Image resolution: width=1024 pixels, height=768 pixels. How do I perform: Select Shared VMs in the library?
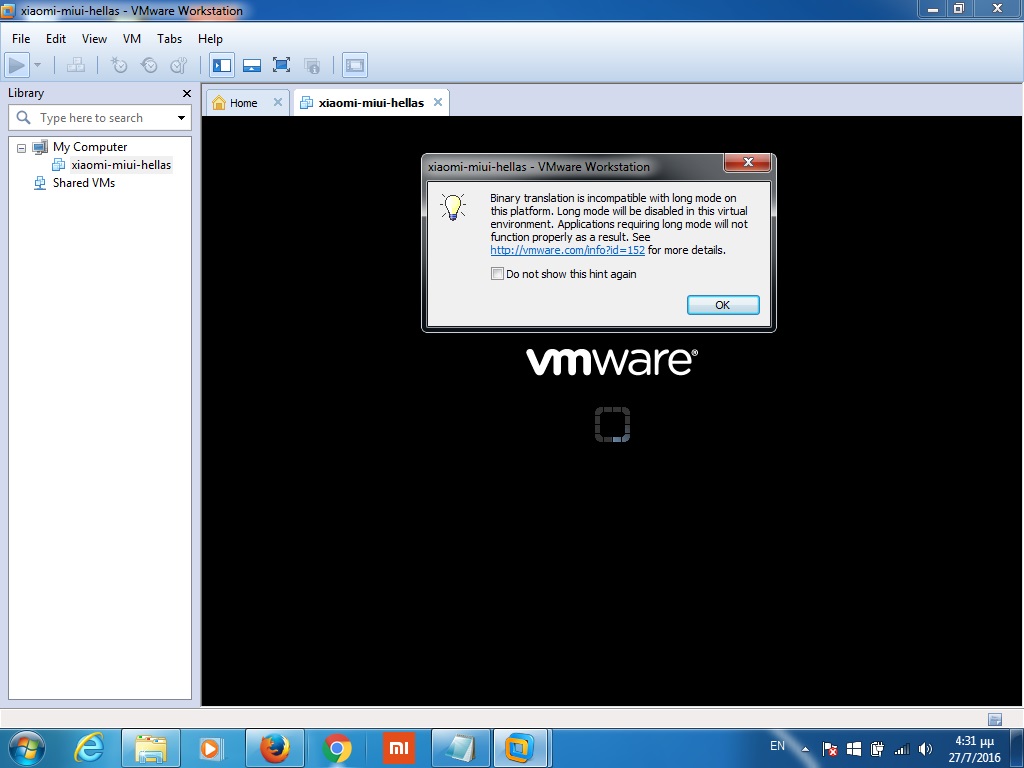[x=84, y=183]
